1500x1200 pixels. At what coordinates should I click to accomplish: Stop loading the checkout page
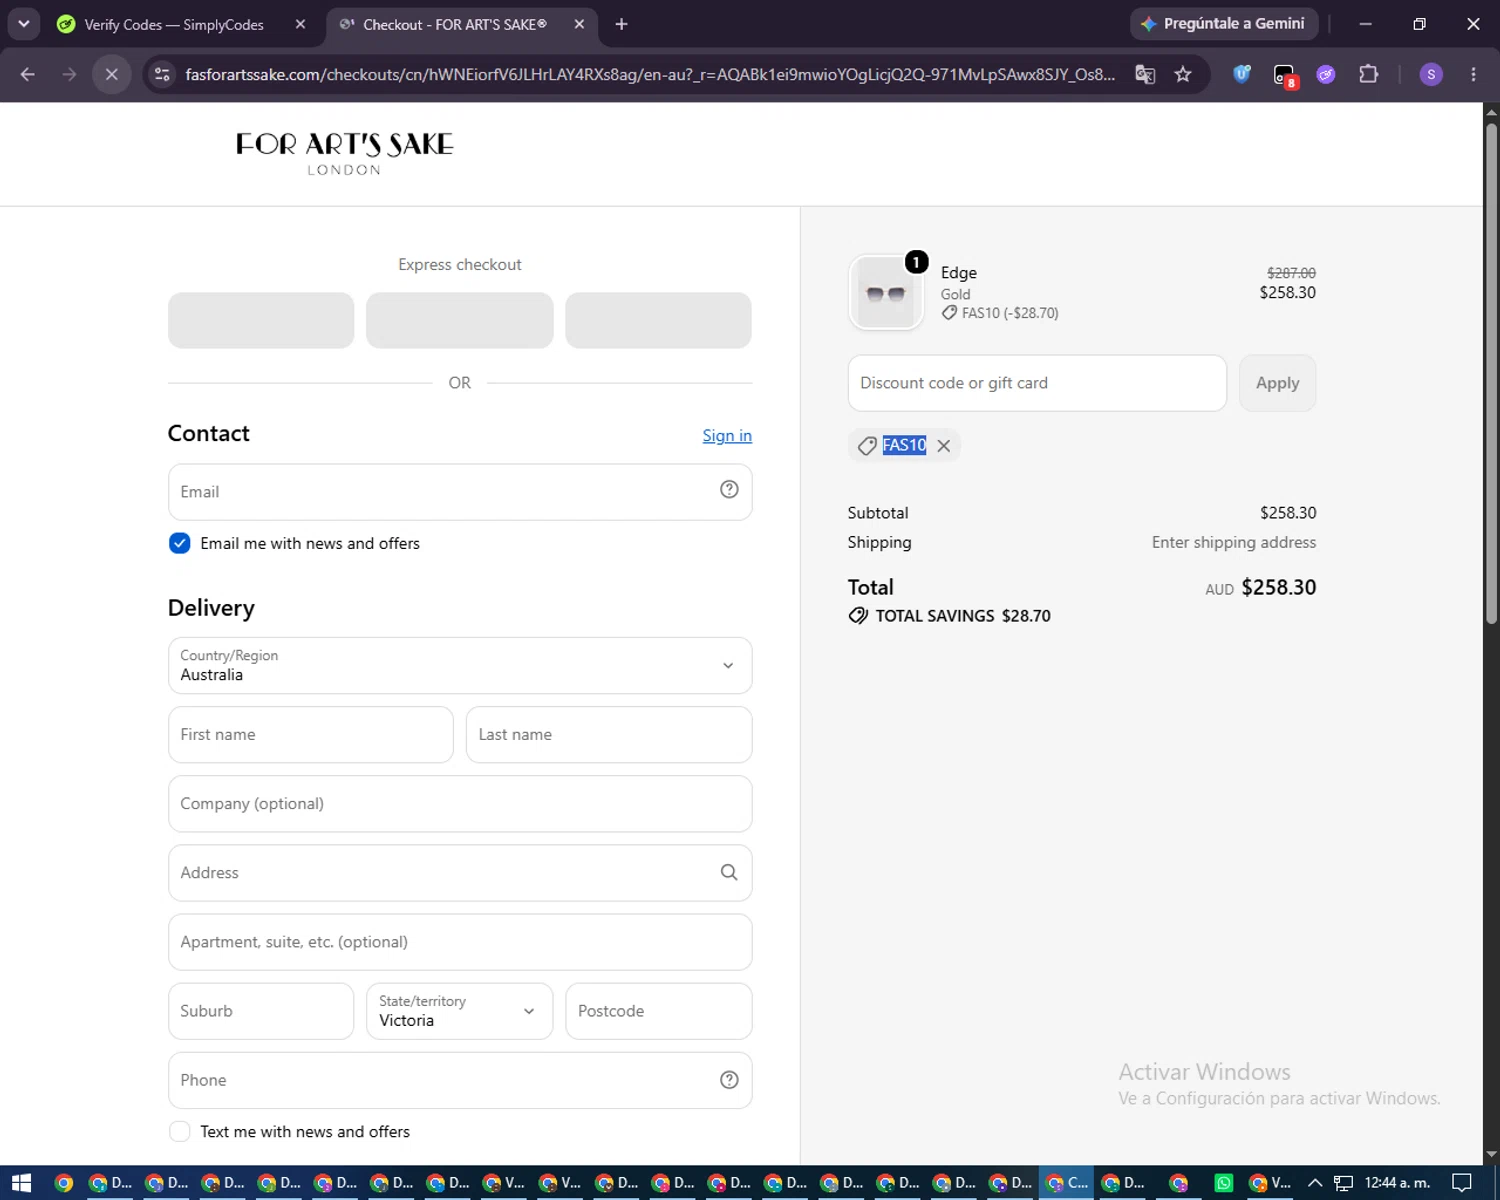coord(112,74)
